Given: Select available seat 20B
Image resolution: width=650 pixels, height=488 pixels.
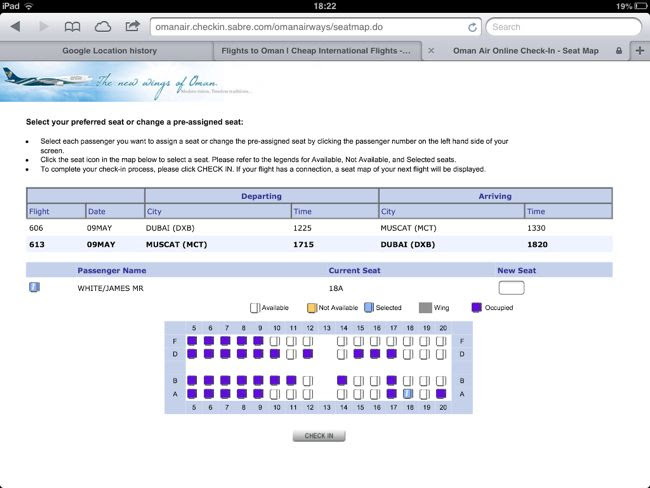Looking at the screenshot, I should point(441,381).
